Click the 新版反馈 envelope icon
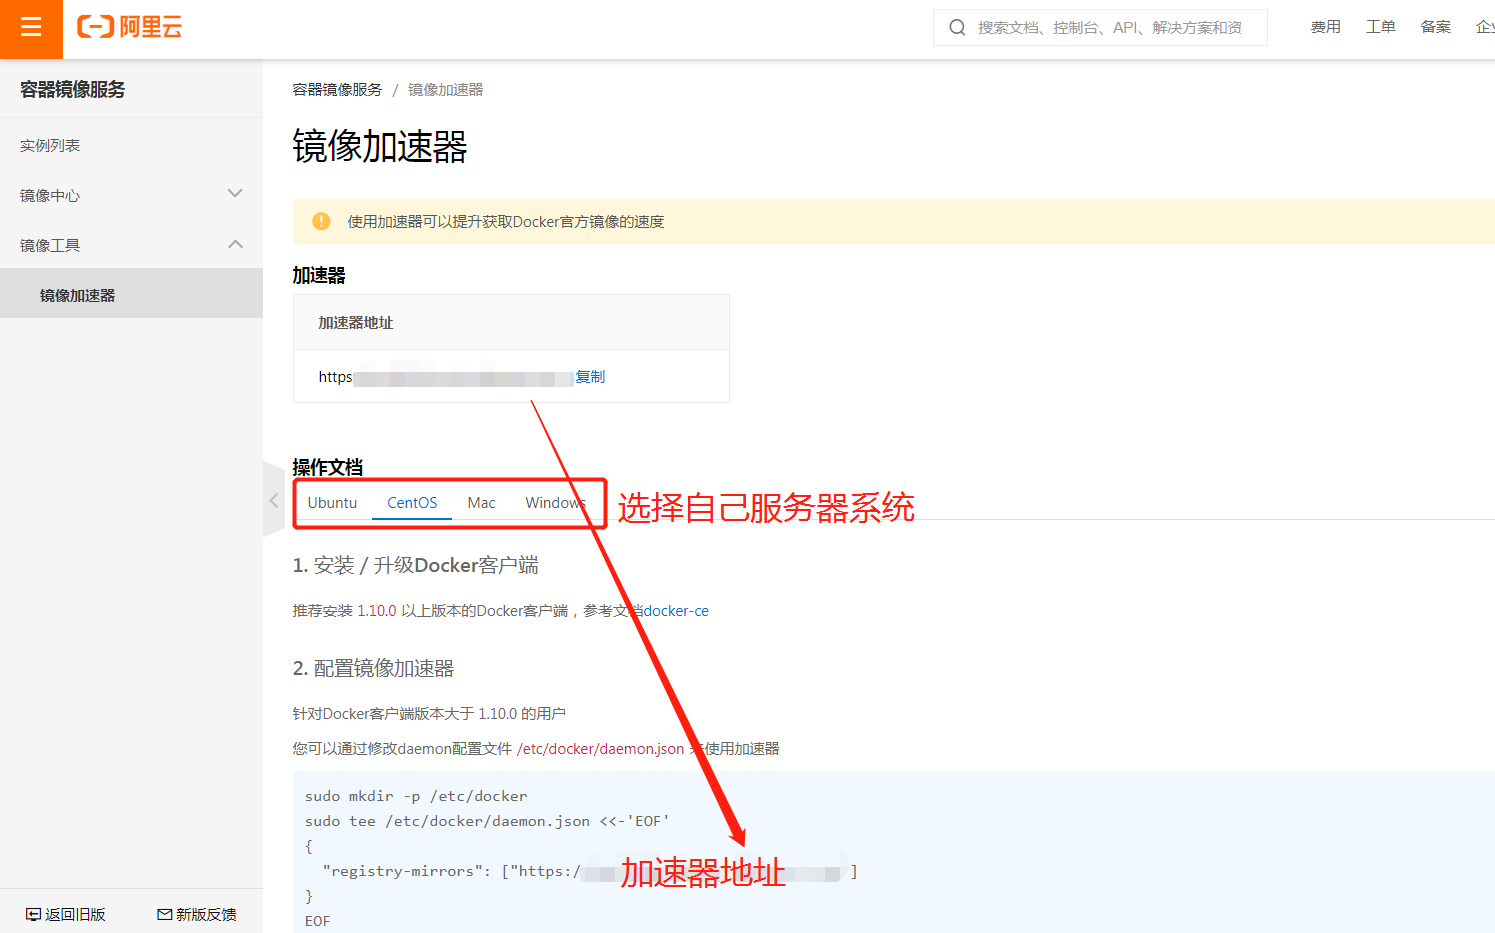The height and width of the screenshot is (933, 1495). (x=165, y=914)
